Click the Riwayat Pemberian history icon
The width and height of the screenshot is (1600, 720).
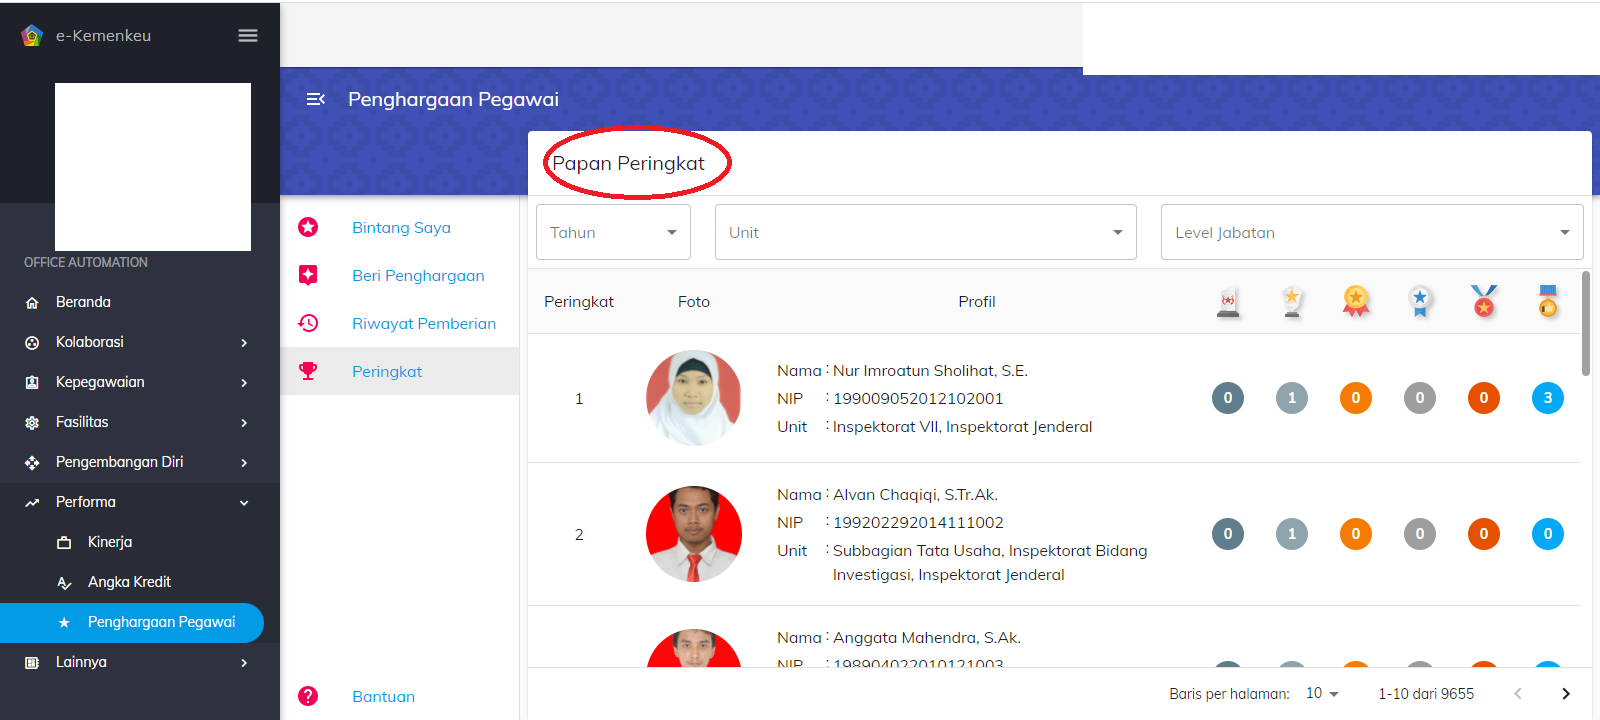[x=308, y=323]
